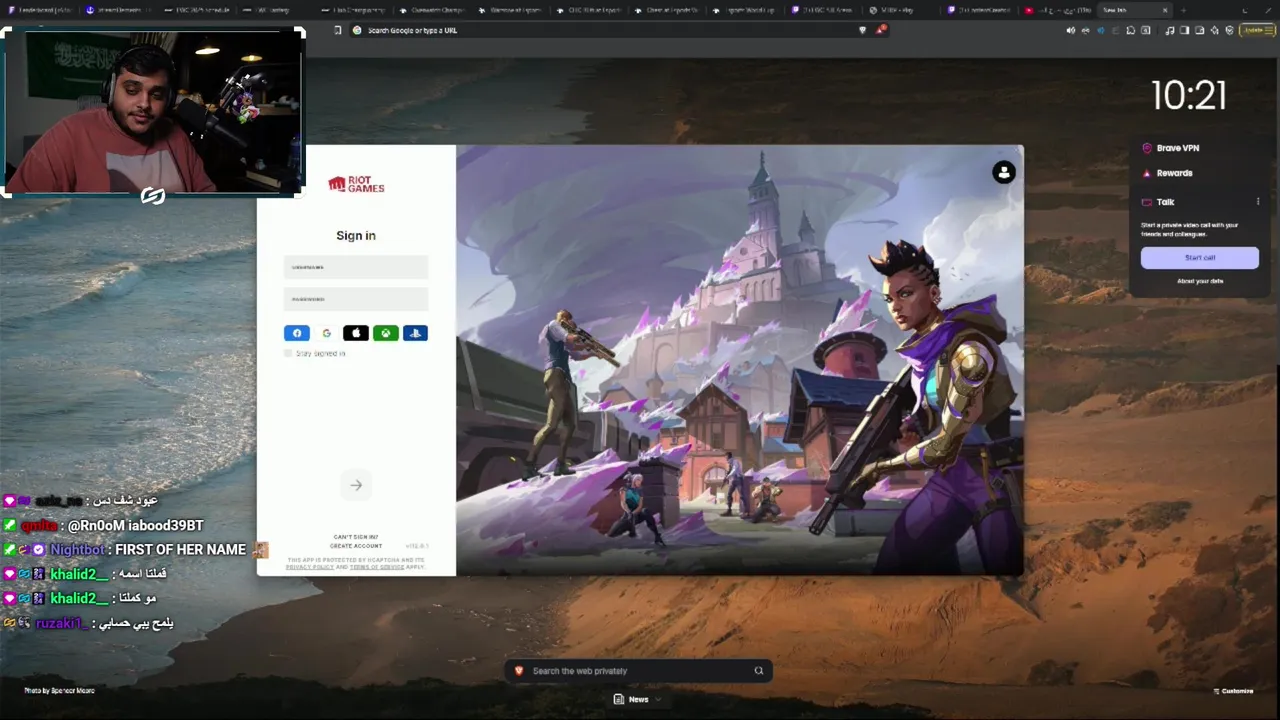Open Brave VPN widget

[1177, 148]
